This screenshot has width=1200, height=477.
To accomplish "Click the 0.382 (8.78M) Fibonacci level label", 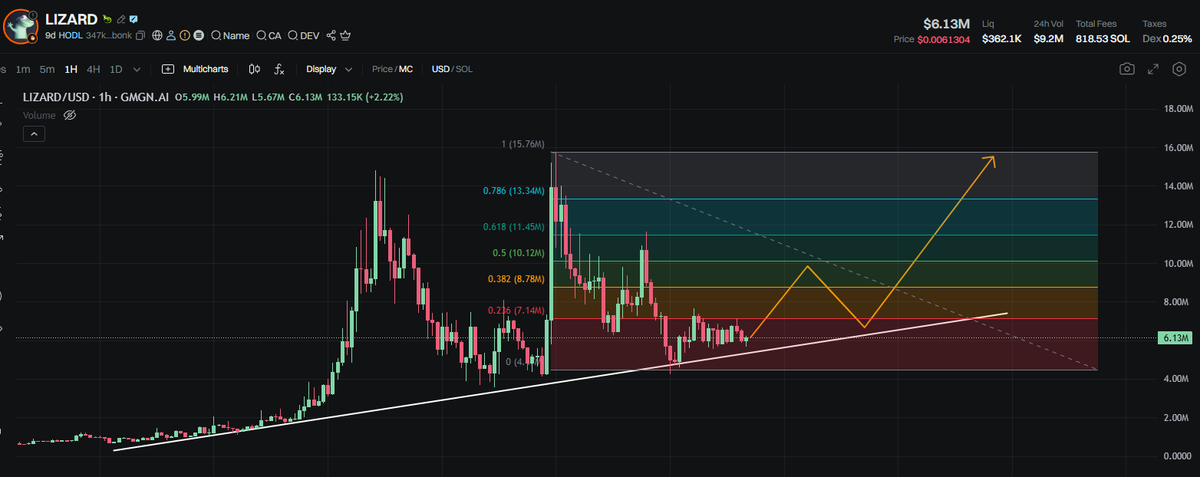I will tap(515, 279).
